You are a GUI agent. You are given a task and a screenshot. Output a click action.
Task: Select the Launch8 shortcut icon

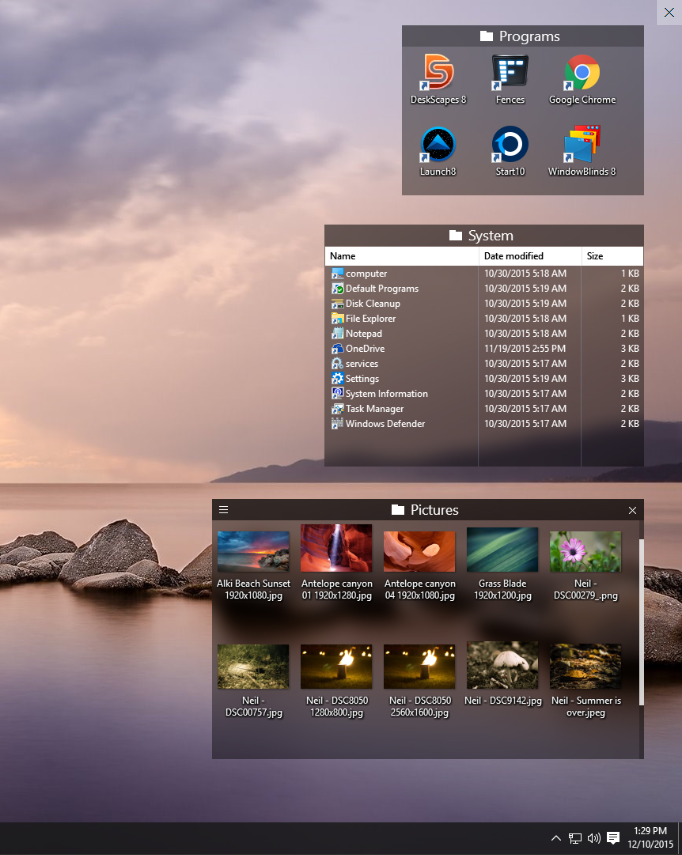438,144
